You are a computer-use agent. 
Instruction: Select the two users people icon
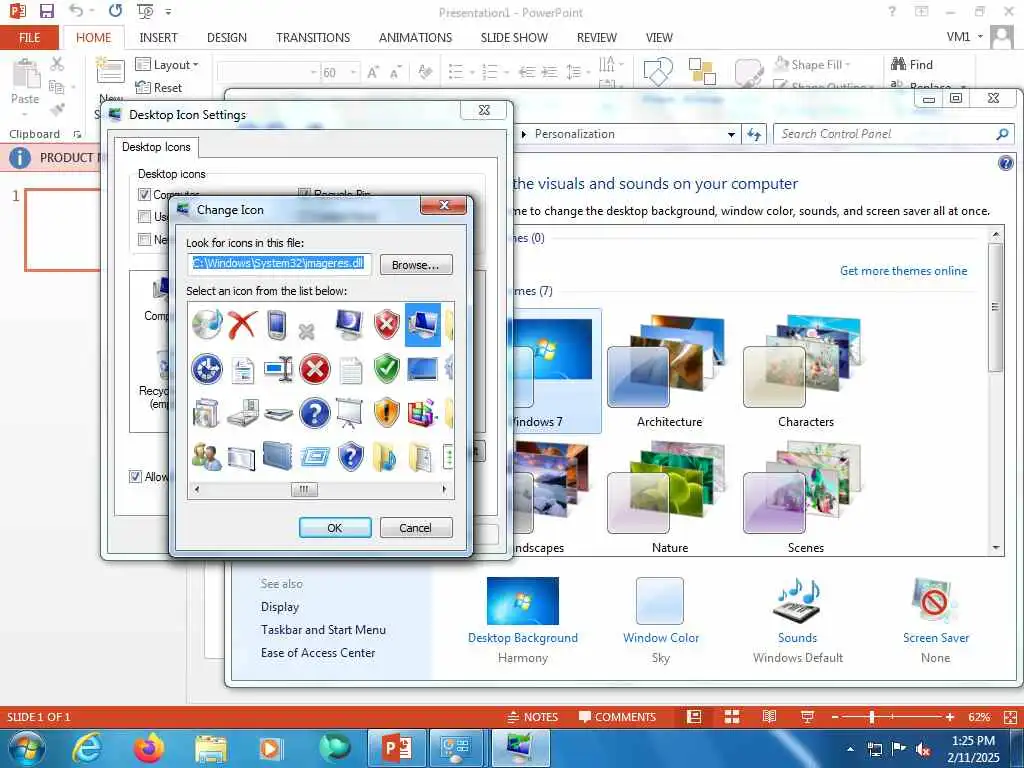click(207, 456)
